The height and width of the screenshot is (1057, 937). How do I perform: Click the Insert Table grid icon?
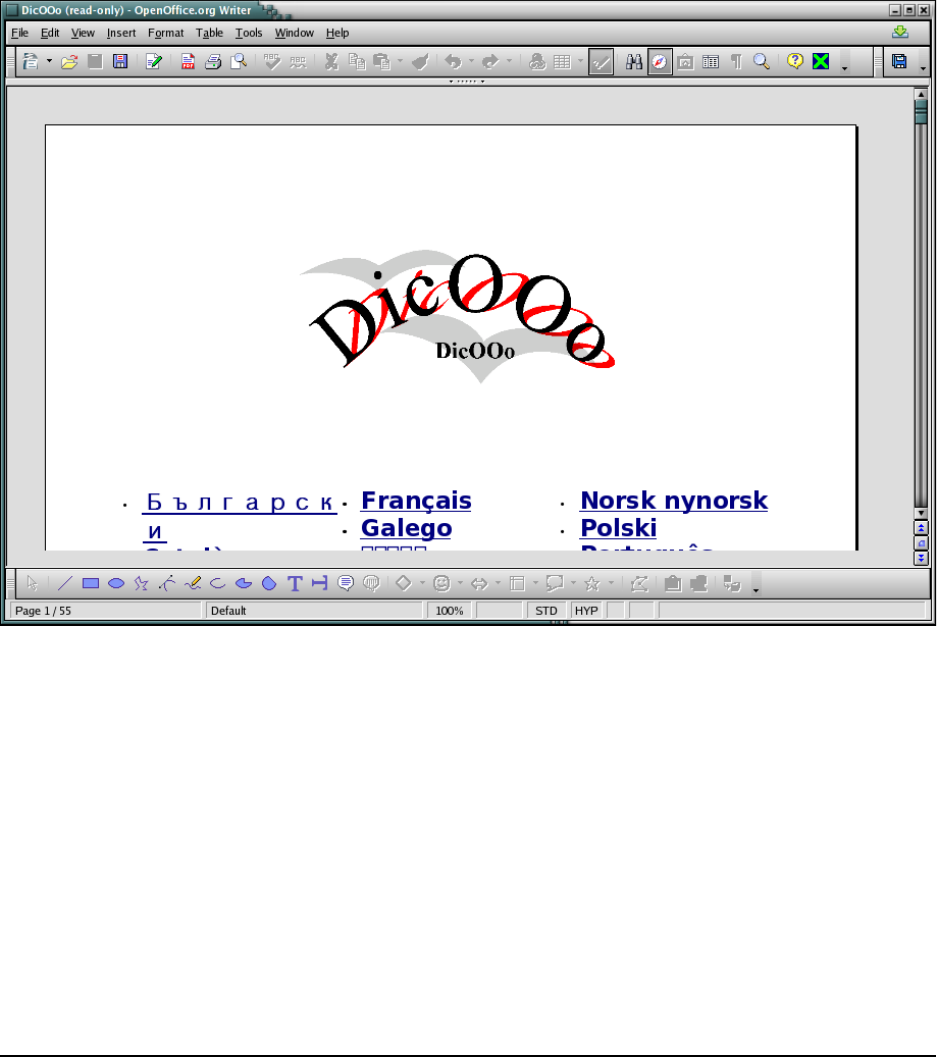click(x=562, y=62)
